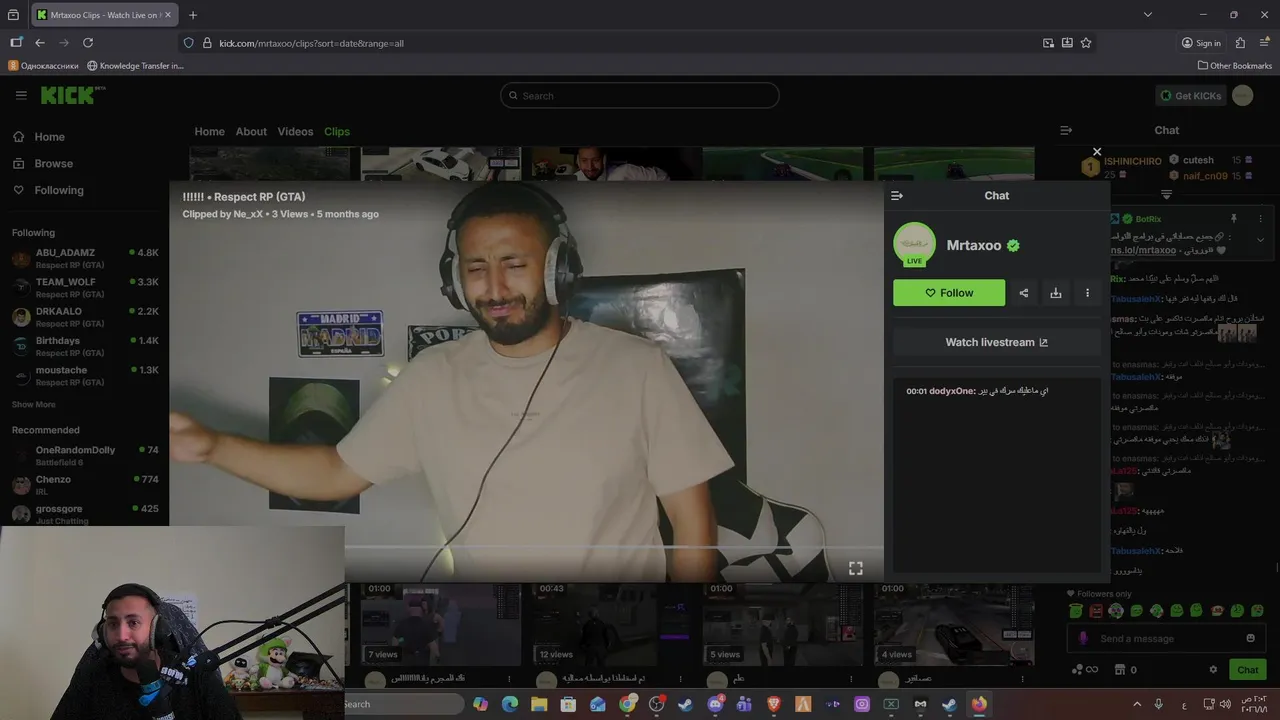List all tabs dropdown in Firefox

[x=1147, y=15]
